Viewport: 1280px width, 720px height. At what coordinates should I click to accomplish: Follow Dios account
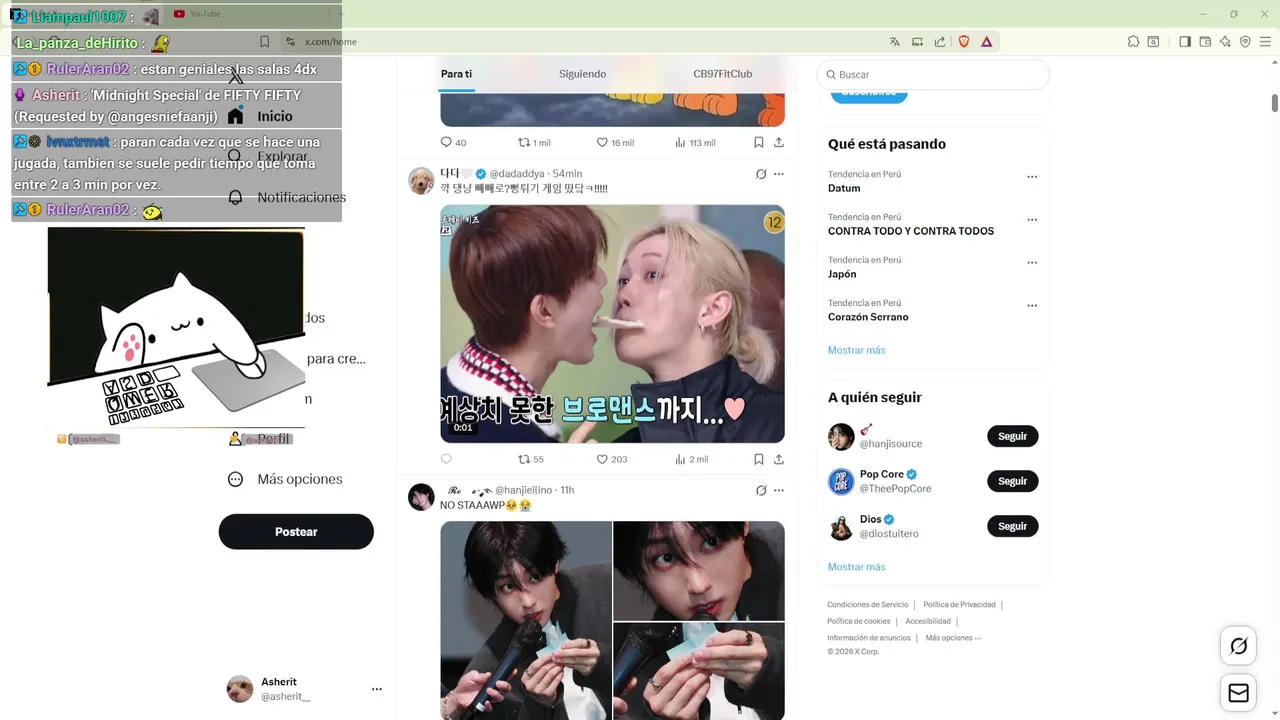pos(1012,526)
